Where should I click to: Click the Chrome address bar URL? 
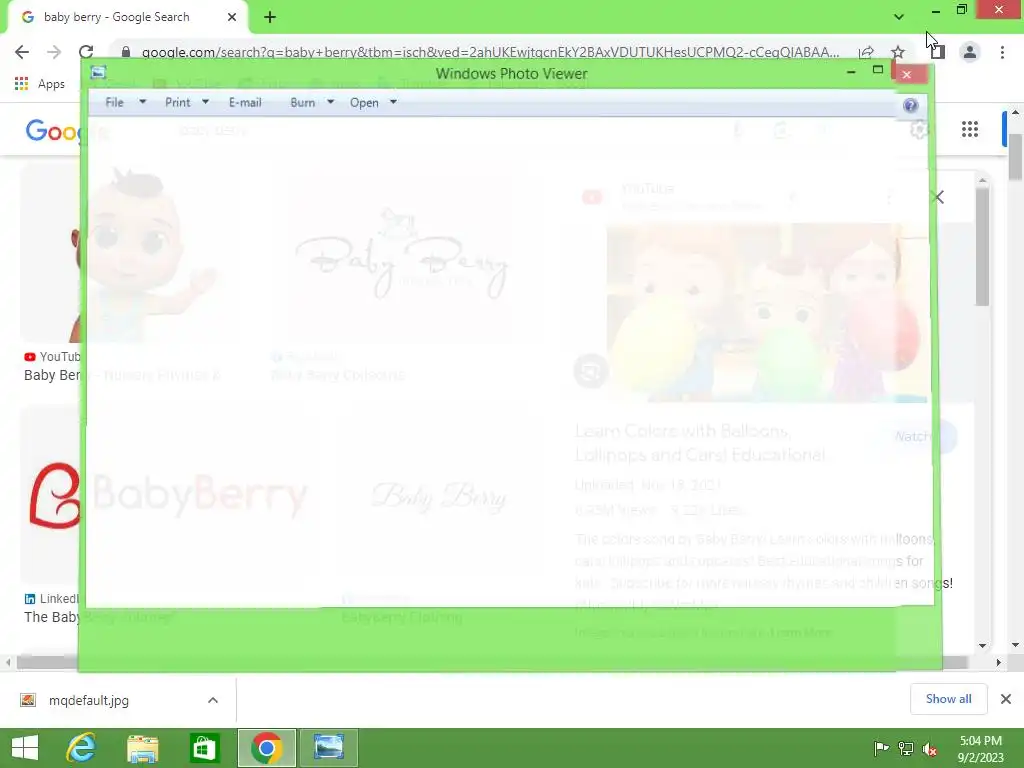point(490,52)
